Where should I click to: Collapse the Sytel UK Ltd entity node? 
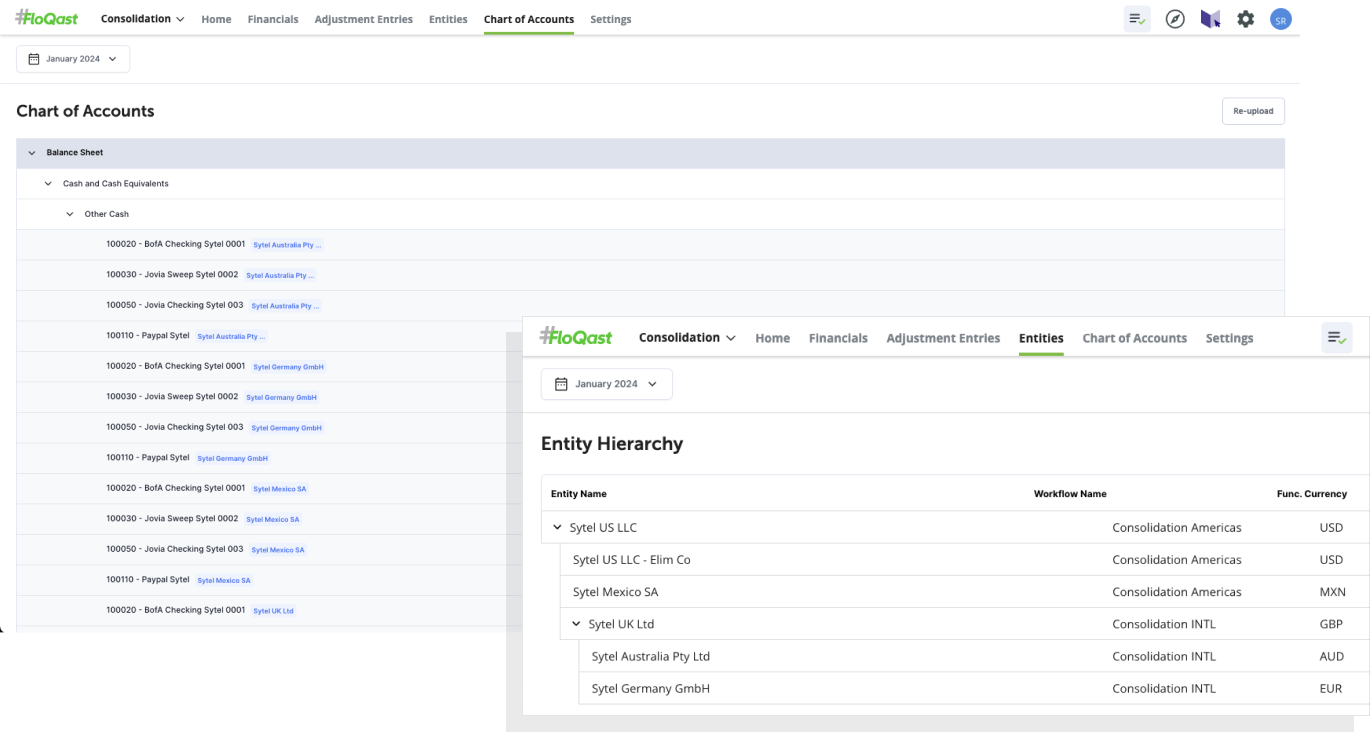[576, 624]
